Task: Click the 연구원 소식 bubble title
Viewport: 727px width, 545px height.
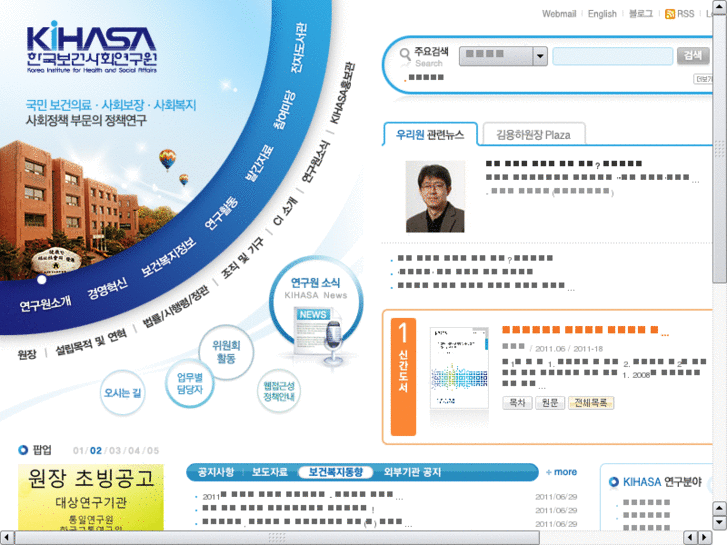Action: point(315,282)
